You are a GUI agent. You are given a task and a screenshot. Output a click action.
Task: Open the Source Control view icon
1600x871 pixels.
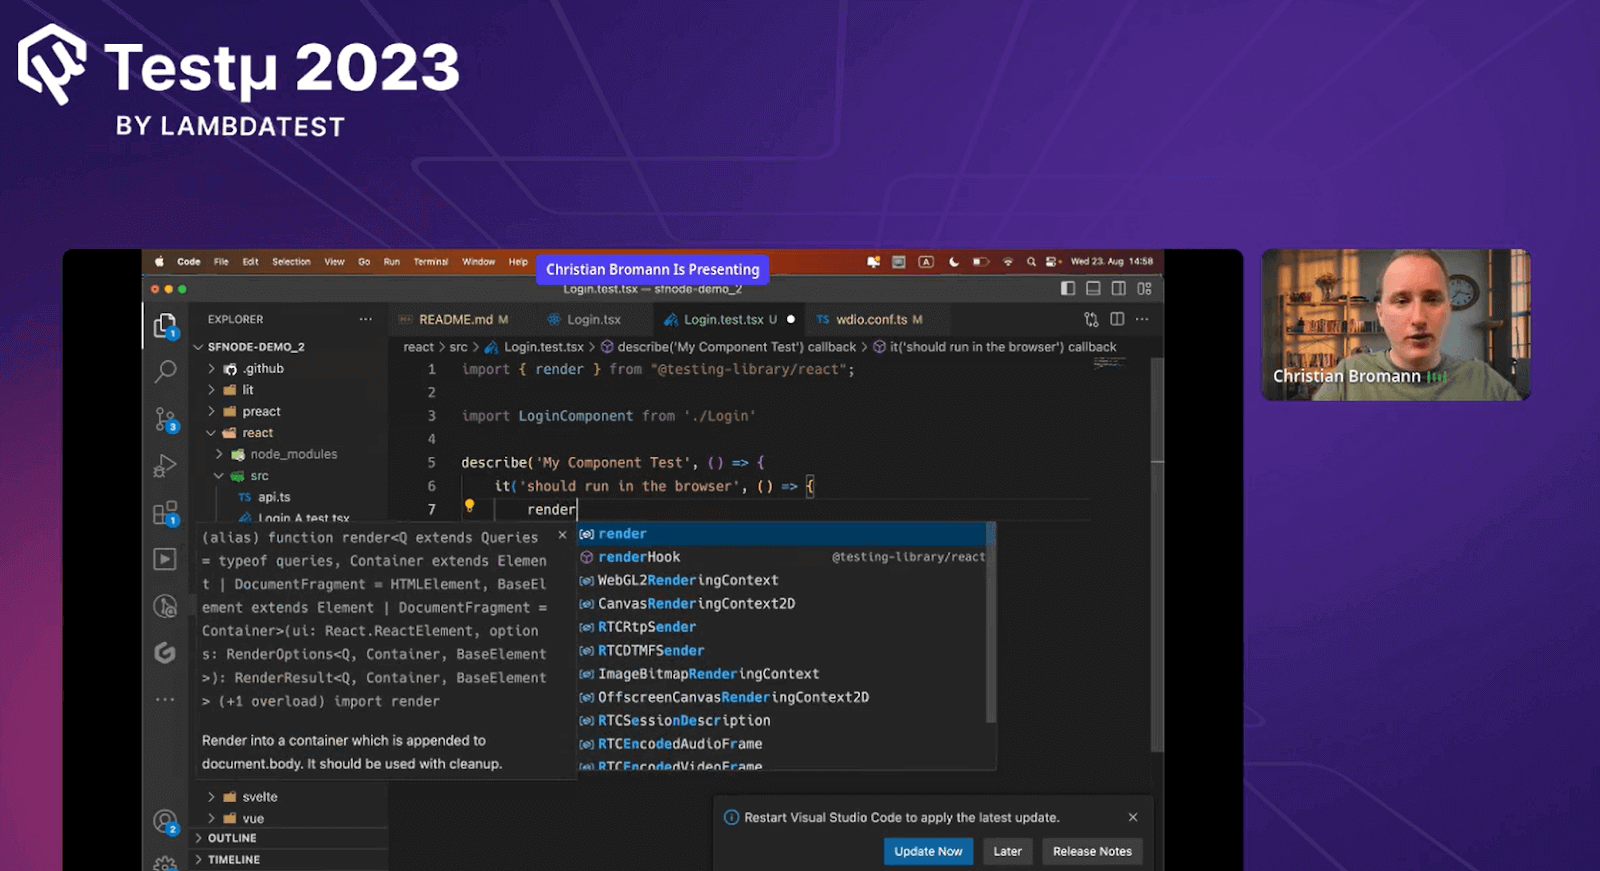pyautogui.click(x=165, y=418)
